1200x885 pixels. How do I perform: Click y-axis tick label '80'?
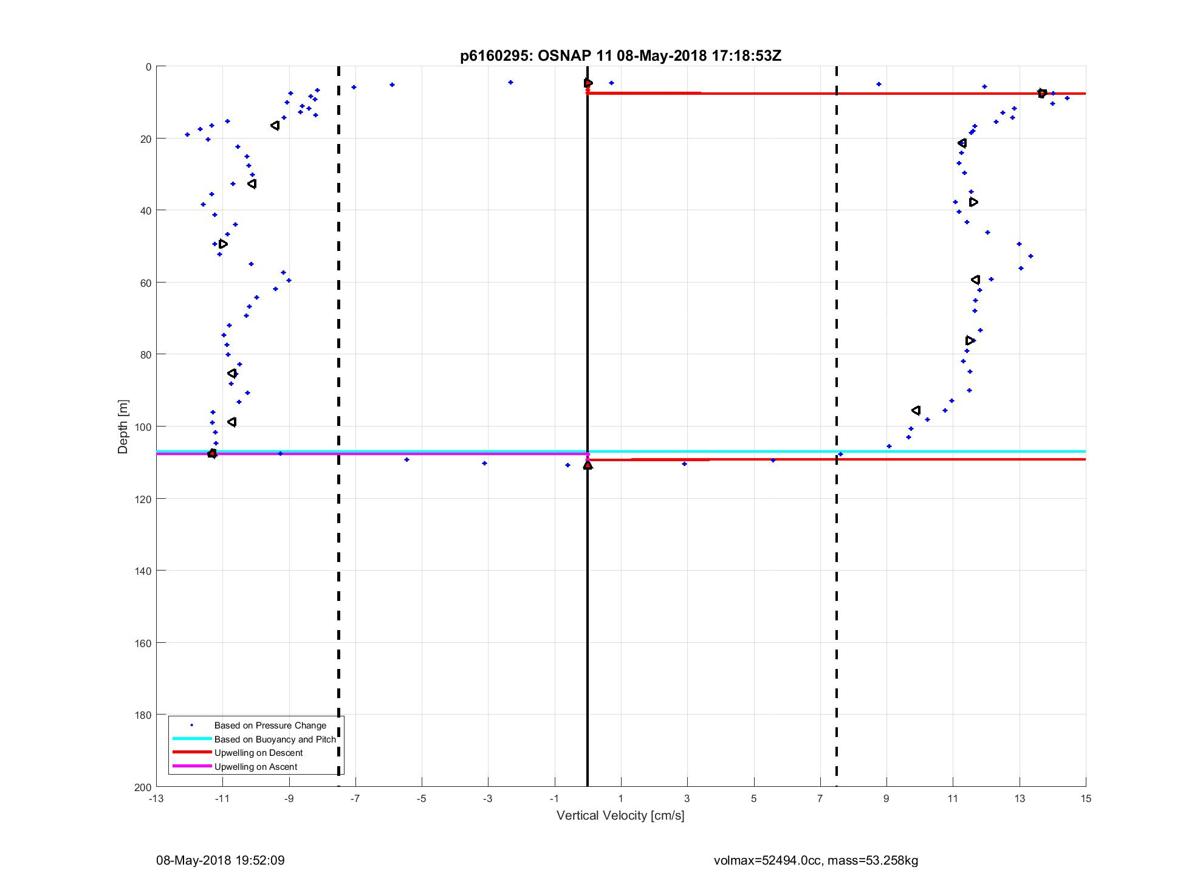click(x=145, y=355)
